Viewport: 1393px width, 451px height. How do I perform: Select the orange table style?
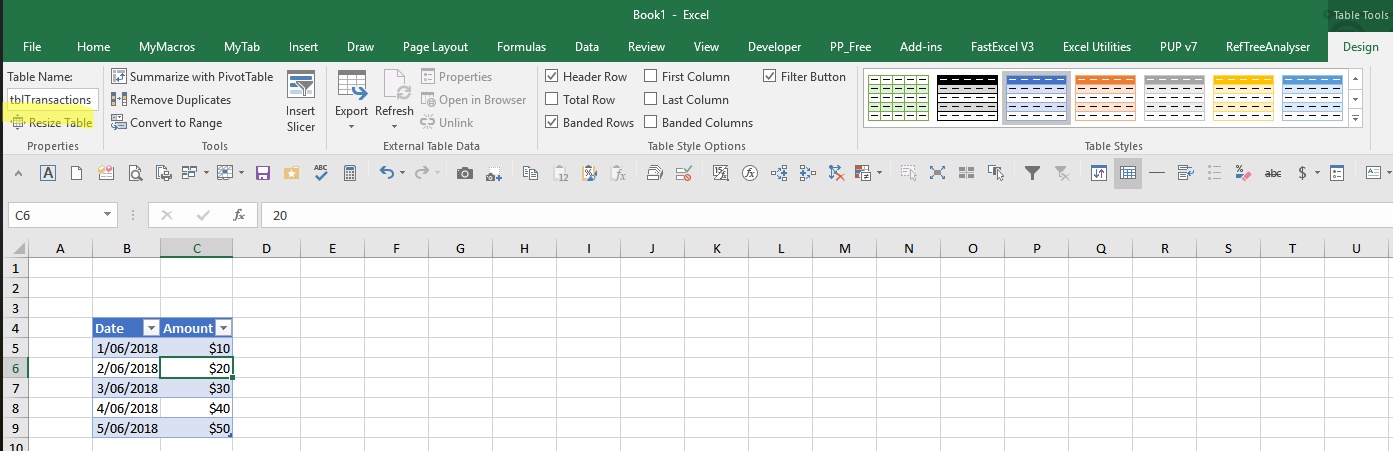coord(1105,97)
